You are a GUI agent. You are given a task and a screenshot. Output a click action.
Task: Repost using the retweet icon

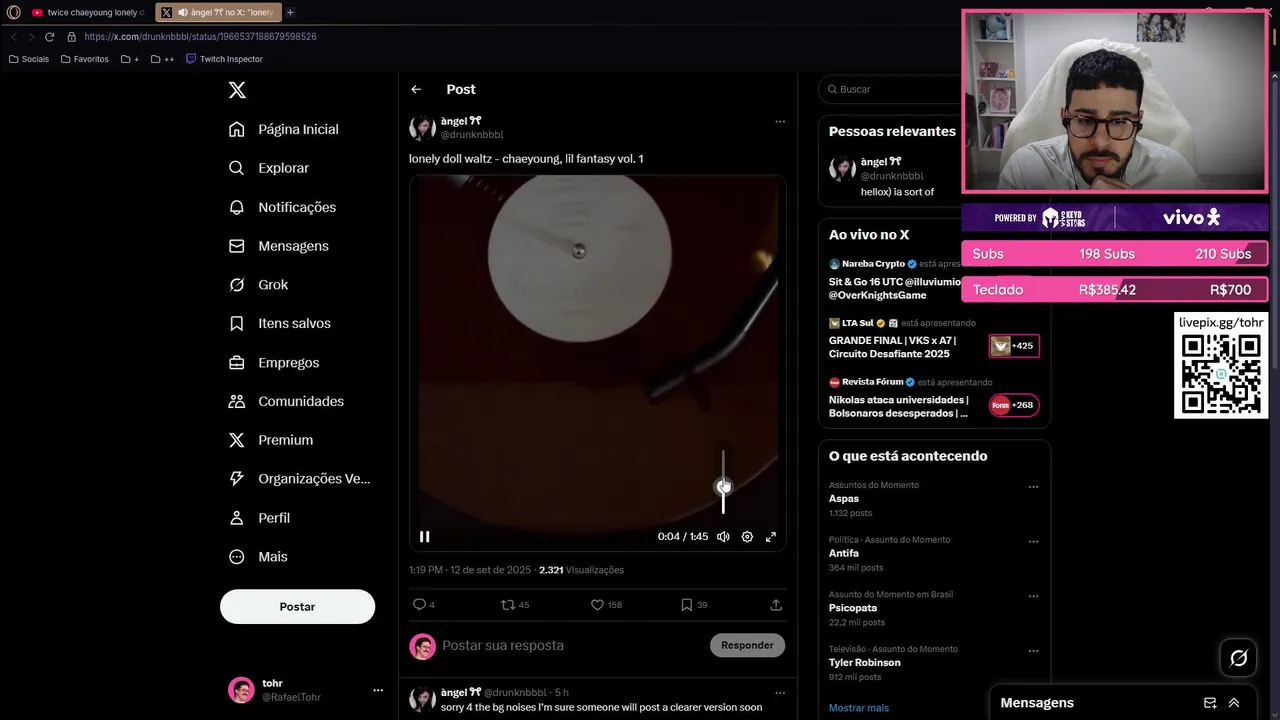(508, 605)
